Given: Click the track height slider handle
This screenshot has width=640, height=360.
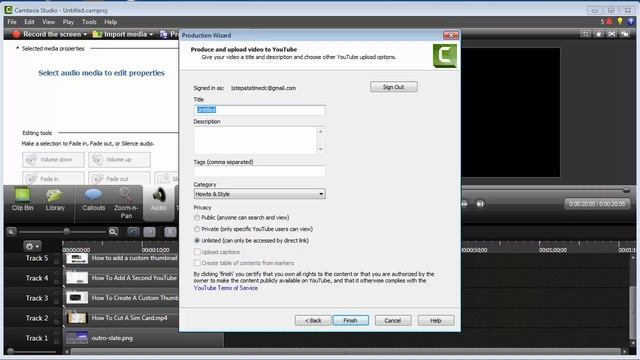Looking at the screenshot, I should [11, 351].
